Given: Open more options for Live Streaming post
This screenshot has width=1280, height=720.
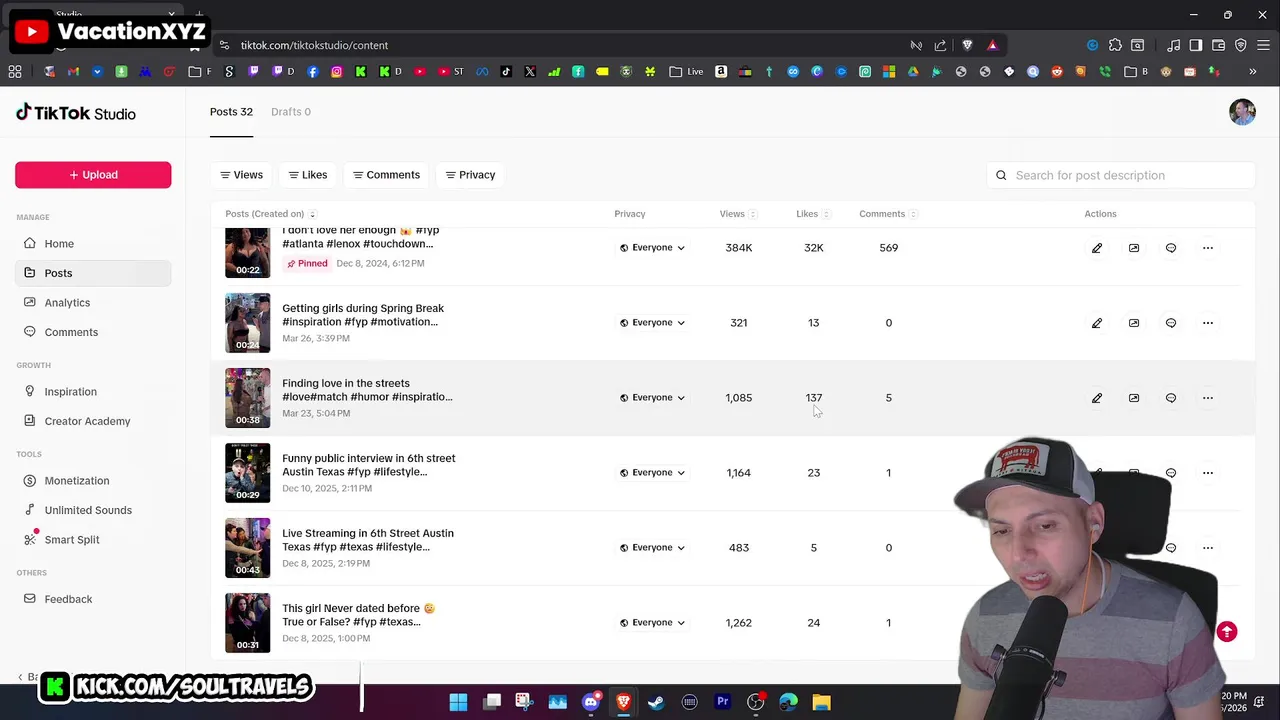Looking at the screenshot, I should click(1208, 548).
